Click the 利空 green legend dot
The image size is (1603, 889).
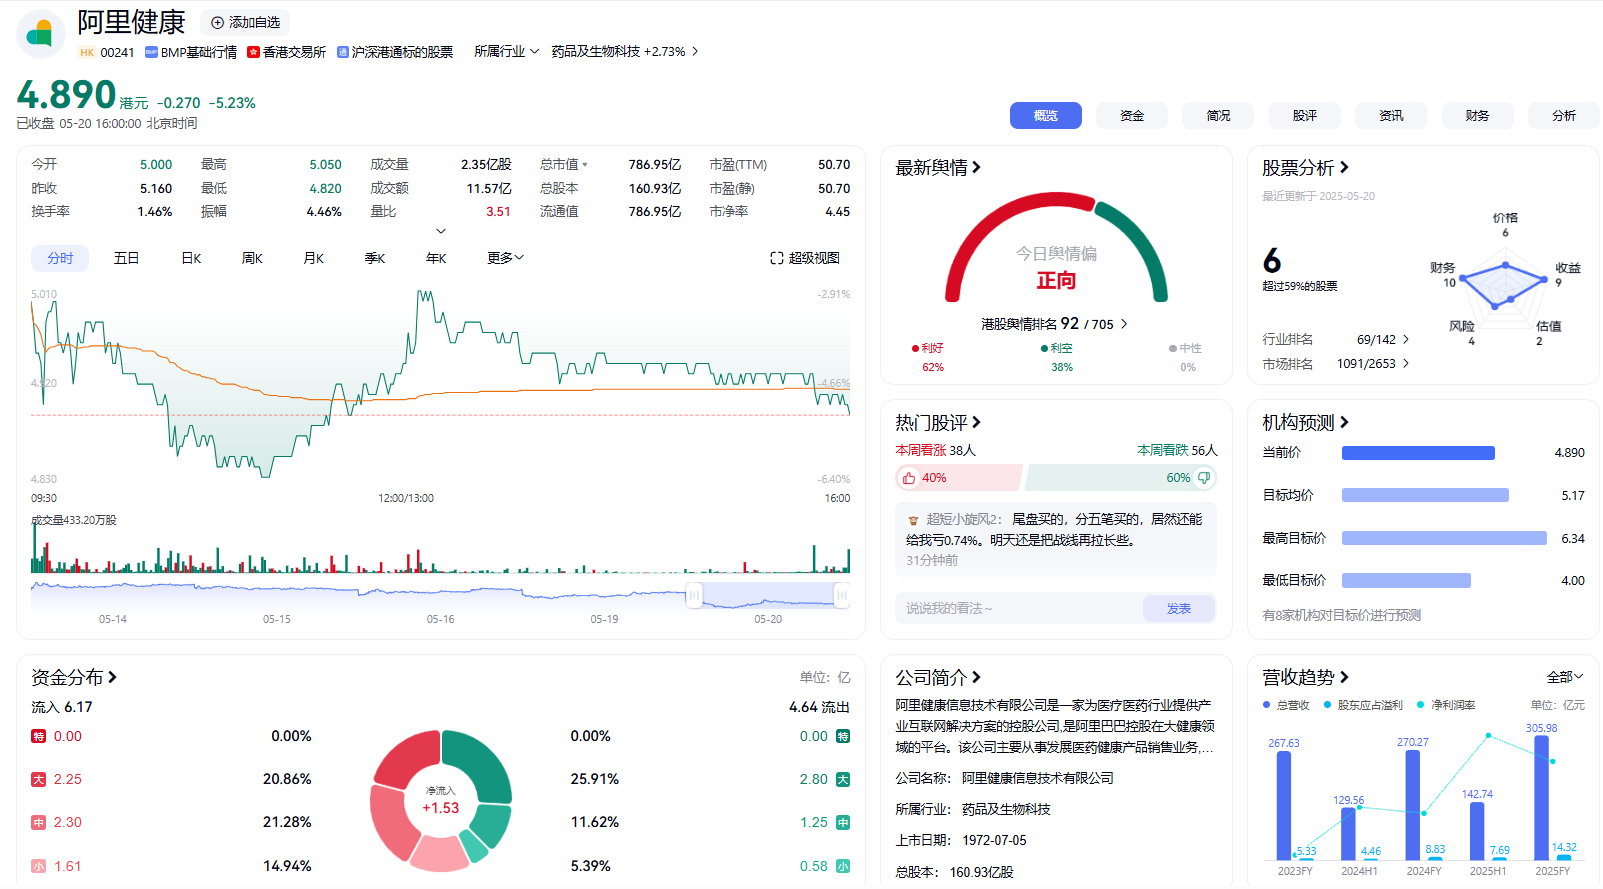tap(1045, 349)
